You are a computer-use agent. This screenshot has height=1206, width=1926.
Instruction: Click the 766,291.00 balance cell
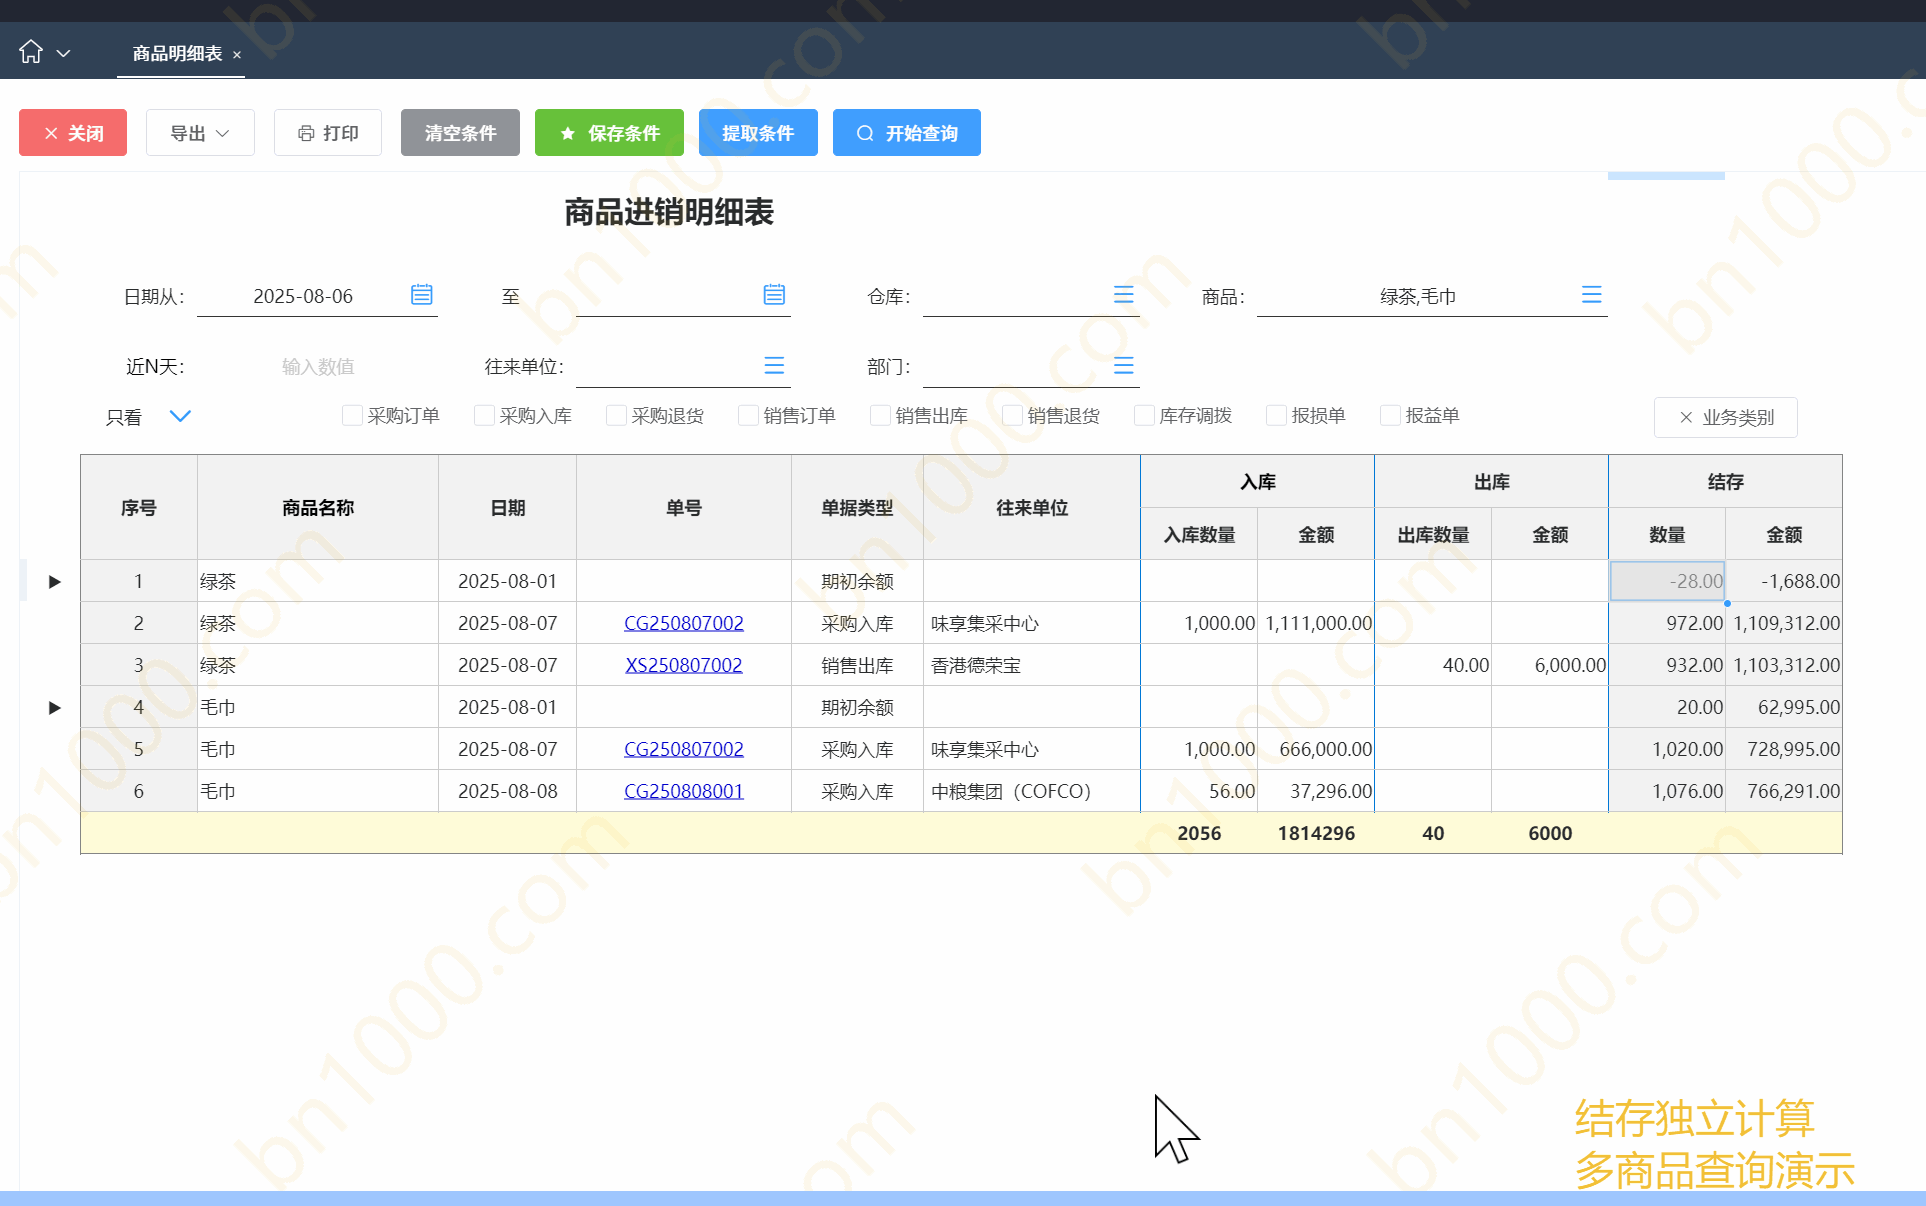tap(1784, 791)
